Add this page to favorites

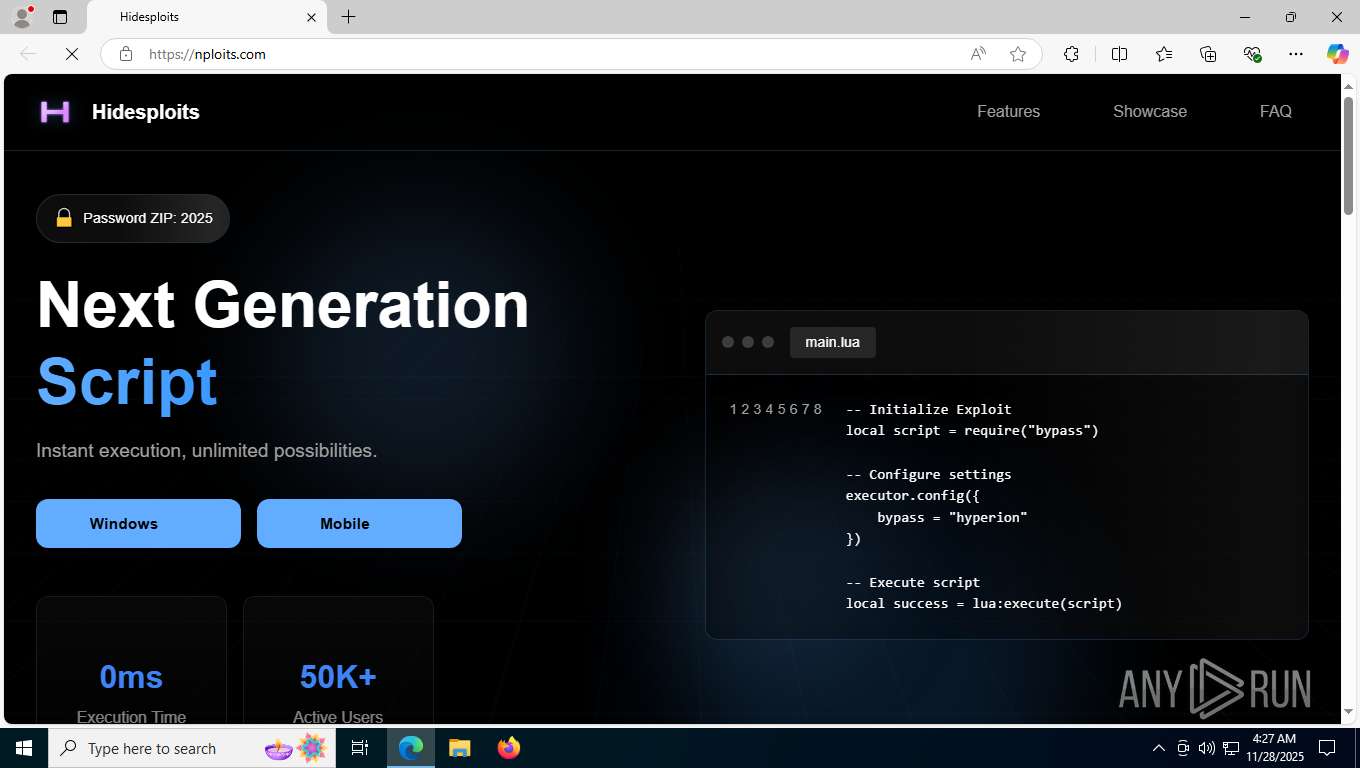(1018, 54)
